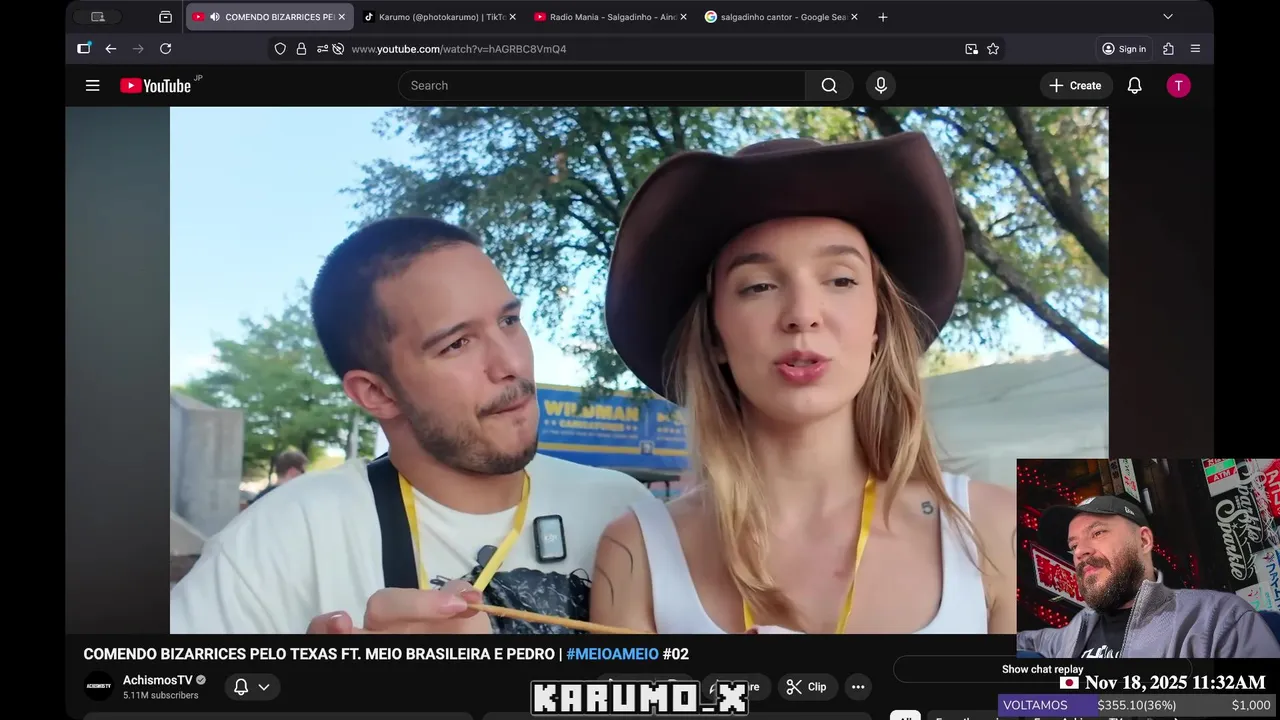Switch to Radio Mania - Salgadinho tab
This screenshot has height=720, width=1280.
click(609, 17)
